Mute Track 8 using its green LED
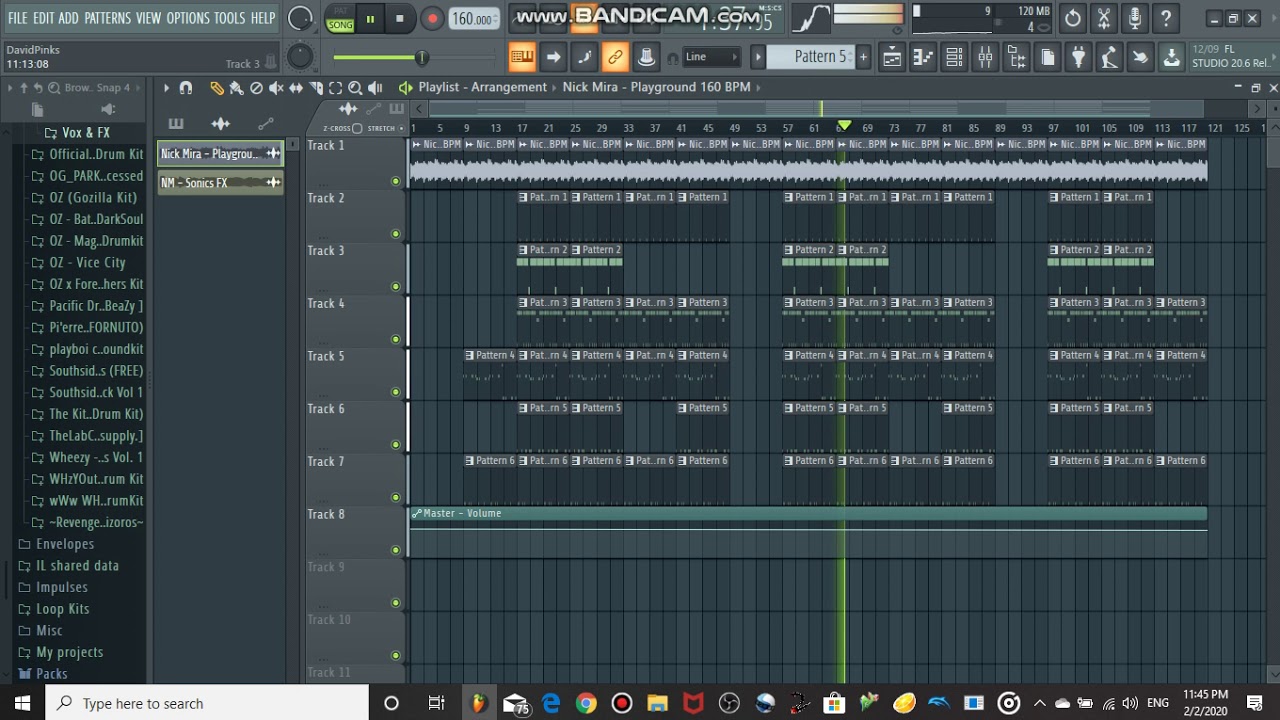The image size is (1280, 720). [x=396, y=550]
